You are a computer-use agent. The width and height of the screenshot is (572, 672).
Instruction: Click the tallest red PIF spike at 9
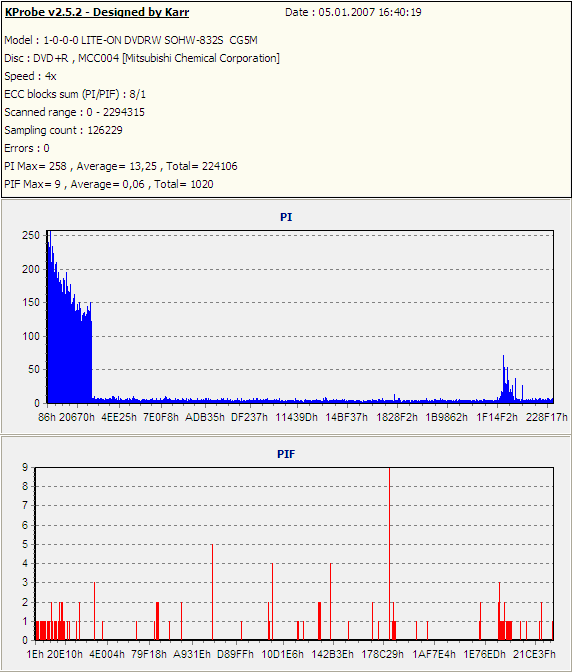pos(389,554)
